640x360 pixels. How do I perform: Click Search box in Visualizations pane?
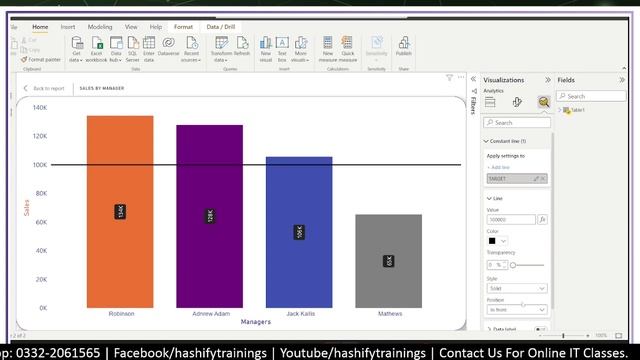[517, 123]
